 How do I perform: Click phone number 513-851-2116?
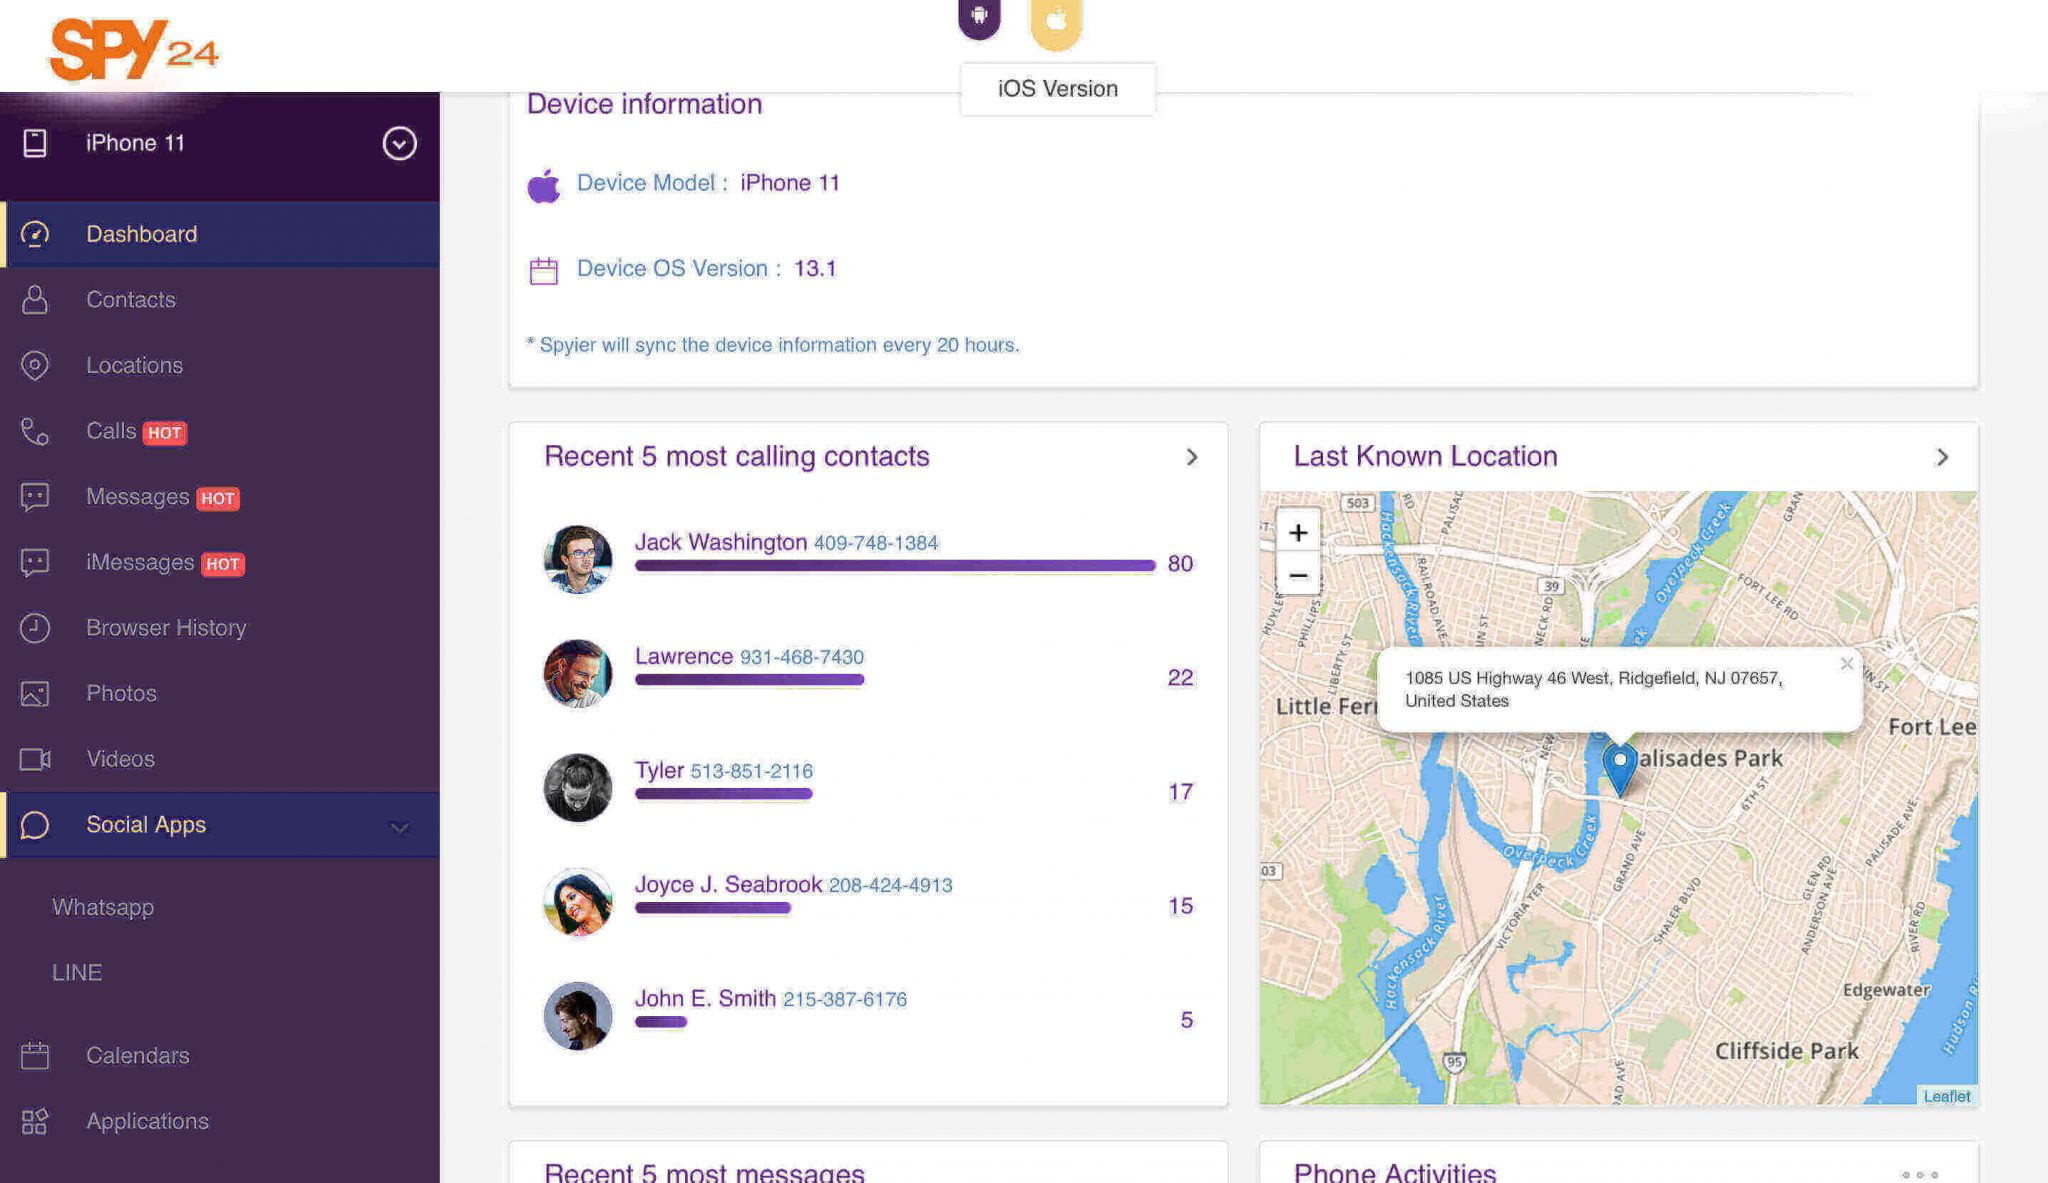pos(752,771)
